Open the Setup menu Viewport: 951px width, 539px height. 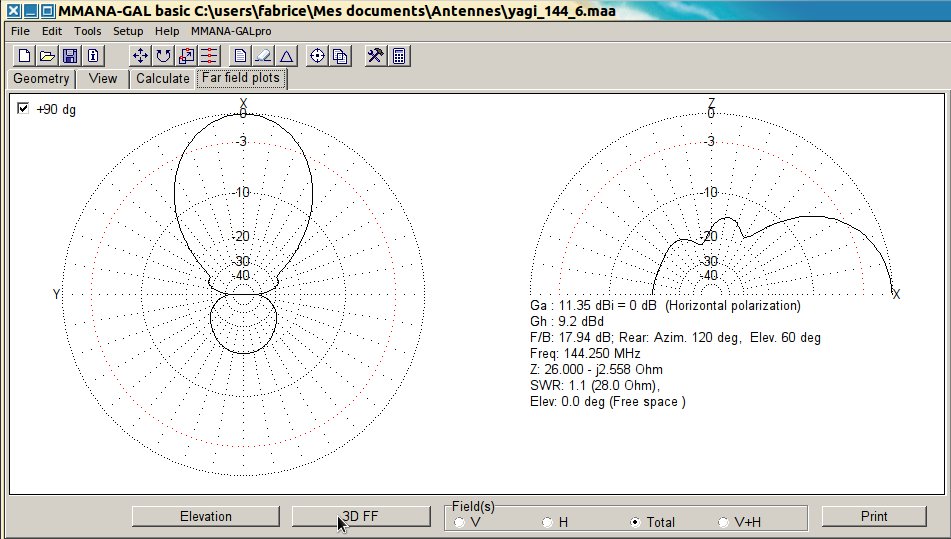tap(128, 31)
